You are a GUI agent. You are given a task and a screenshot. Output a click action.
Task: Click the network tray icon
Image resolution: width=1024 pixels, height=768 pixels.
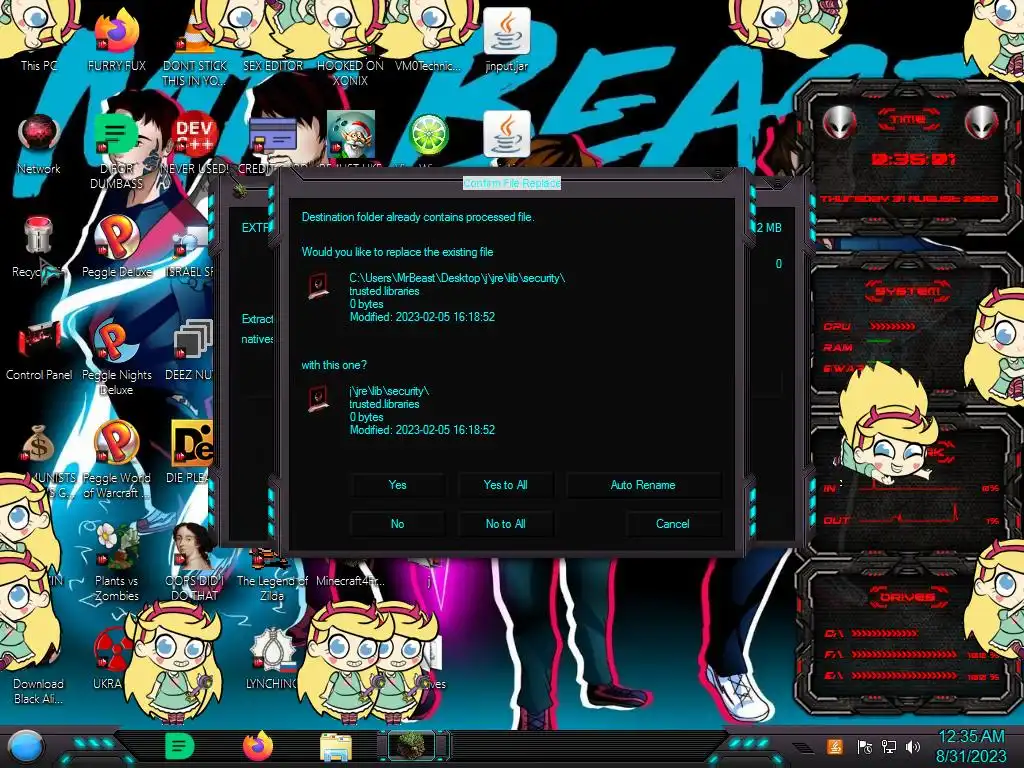(888, 746)
